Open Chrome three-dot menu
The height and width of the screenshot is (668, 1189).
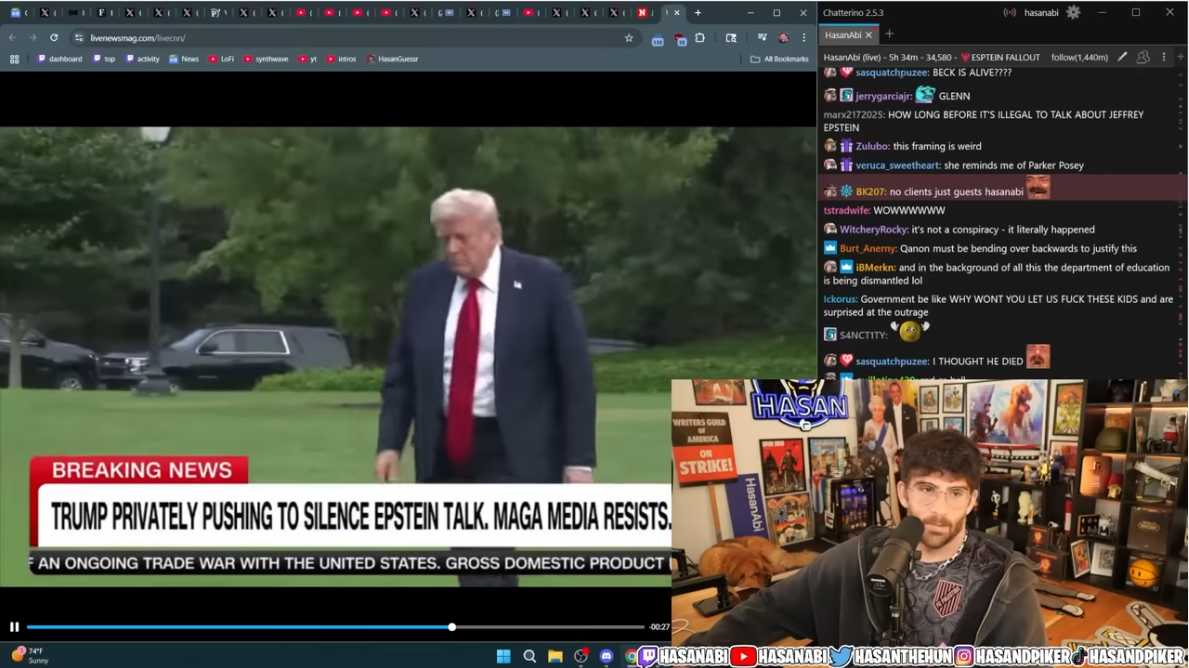pyautogui.click(x=804, y=37)
